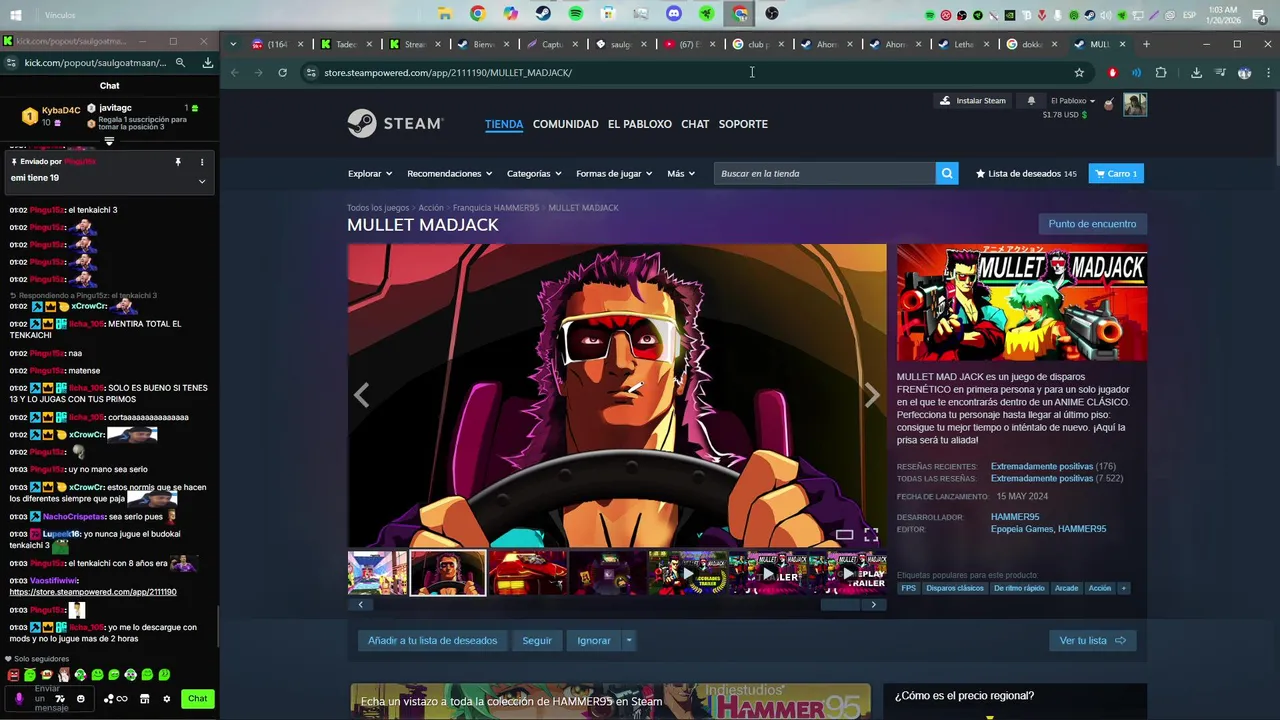1280x720 pixels.
Task: Open the Epopeia Games publisher link
Action: point(1021,529)
